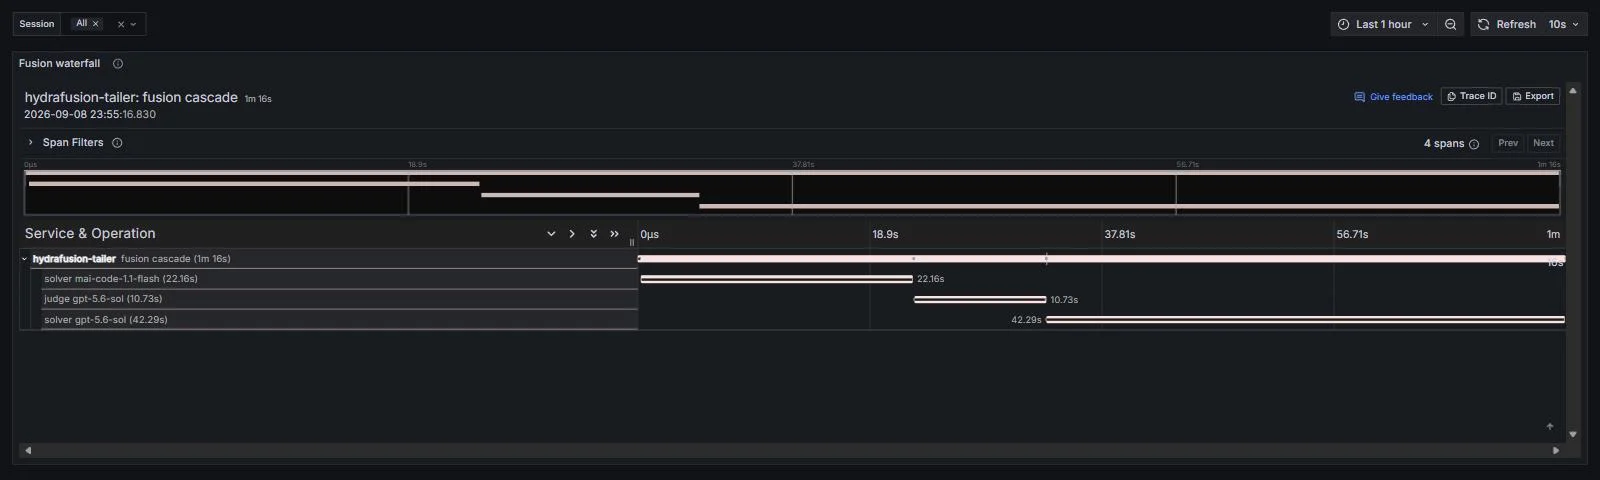This screenshot has width=1600, height=480.
Task: Select judge gpt-5.6-sol span row
Action: pos(339,299)
